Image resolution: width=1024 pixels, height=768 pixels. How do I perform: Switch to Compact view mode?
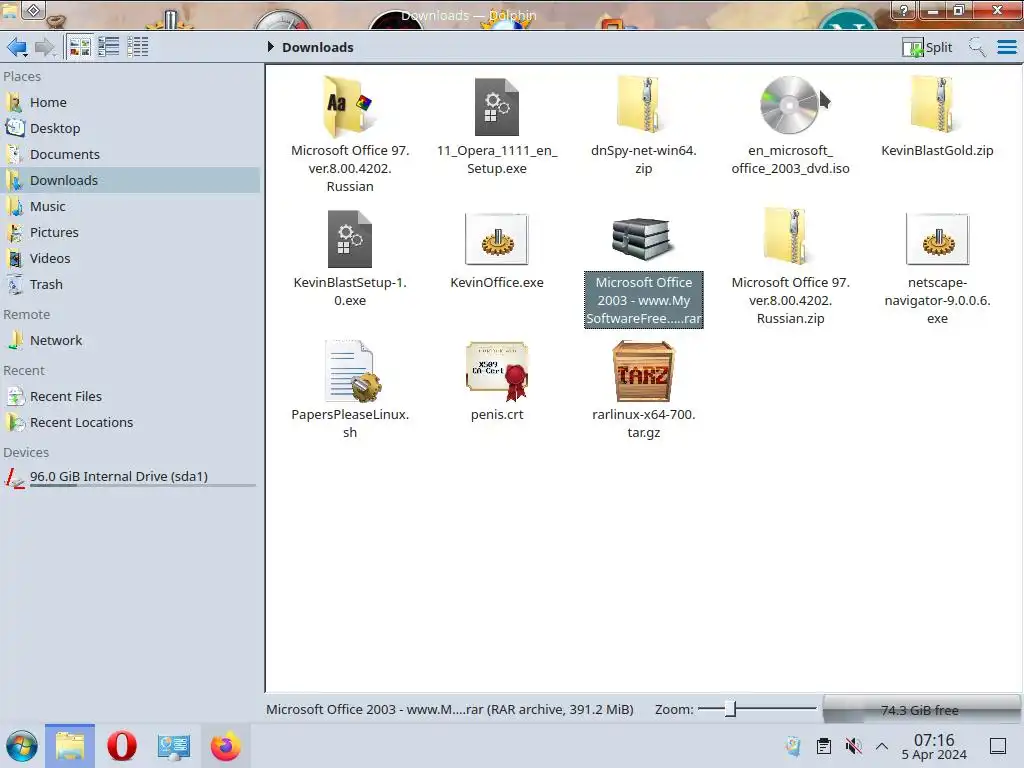pos(108,47)
